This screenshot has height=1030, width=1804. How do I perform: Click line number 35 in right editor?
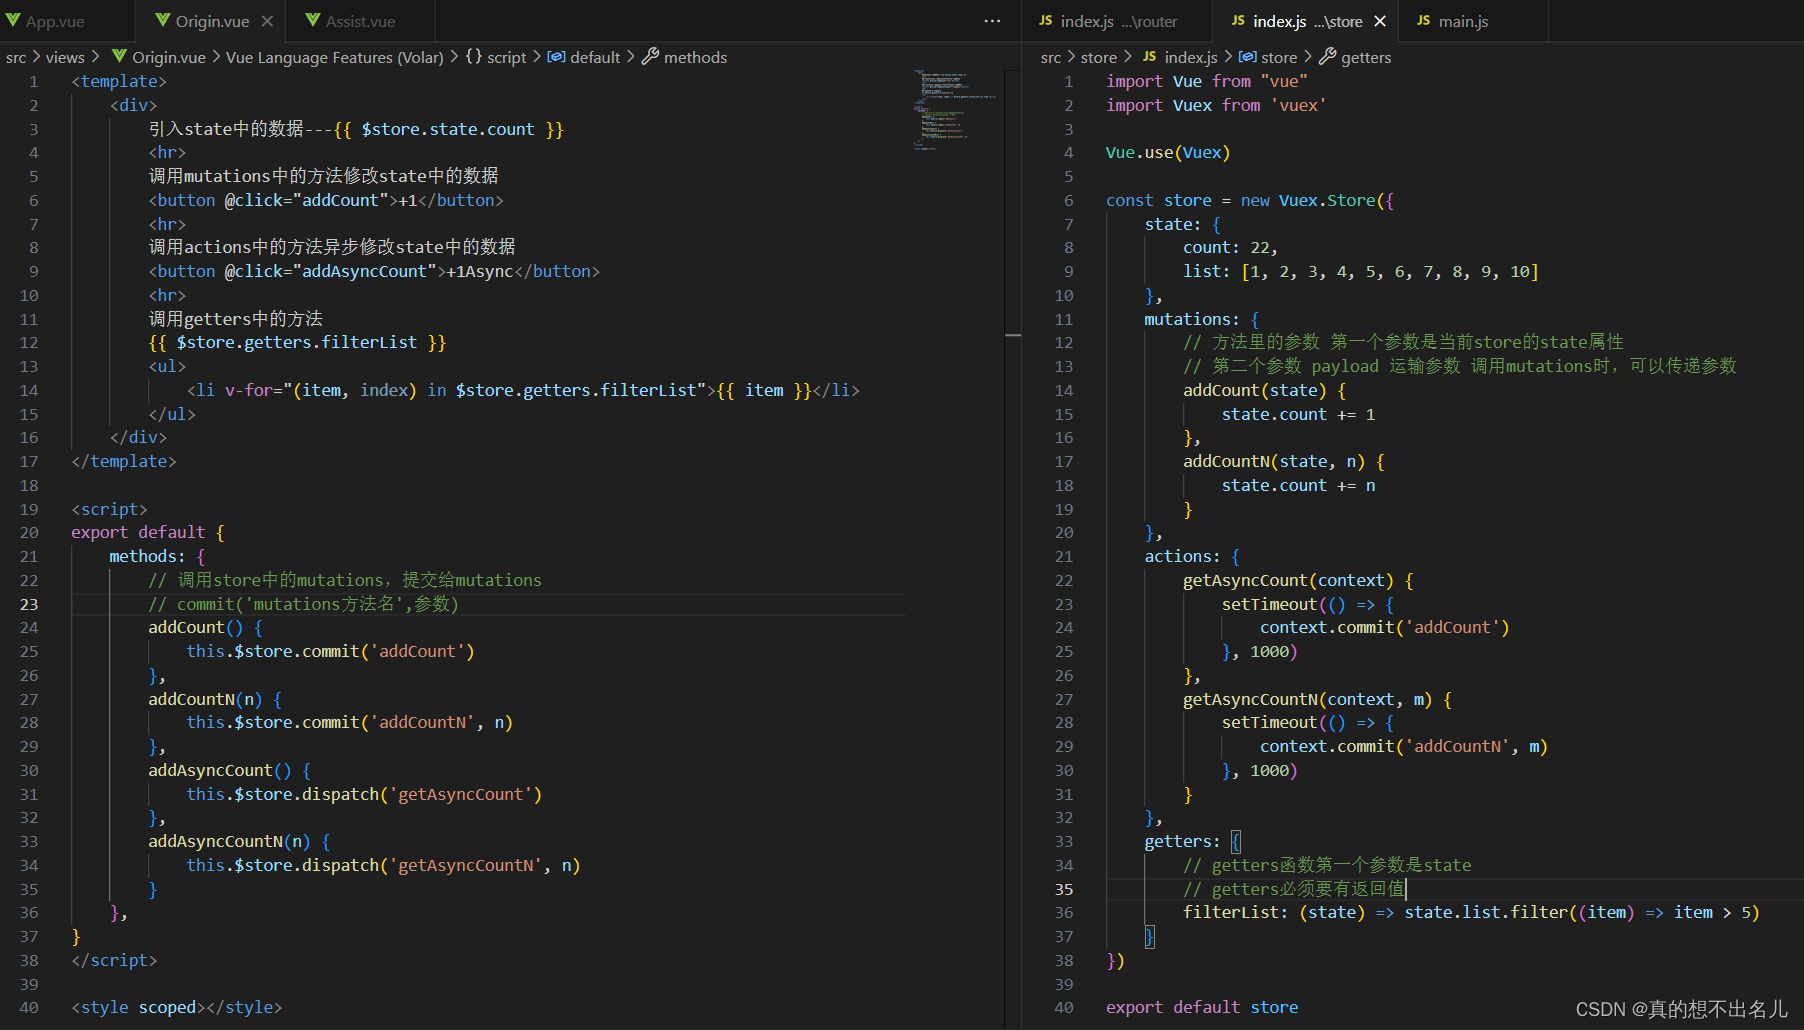1064,889
